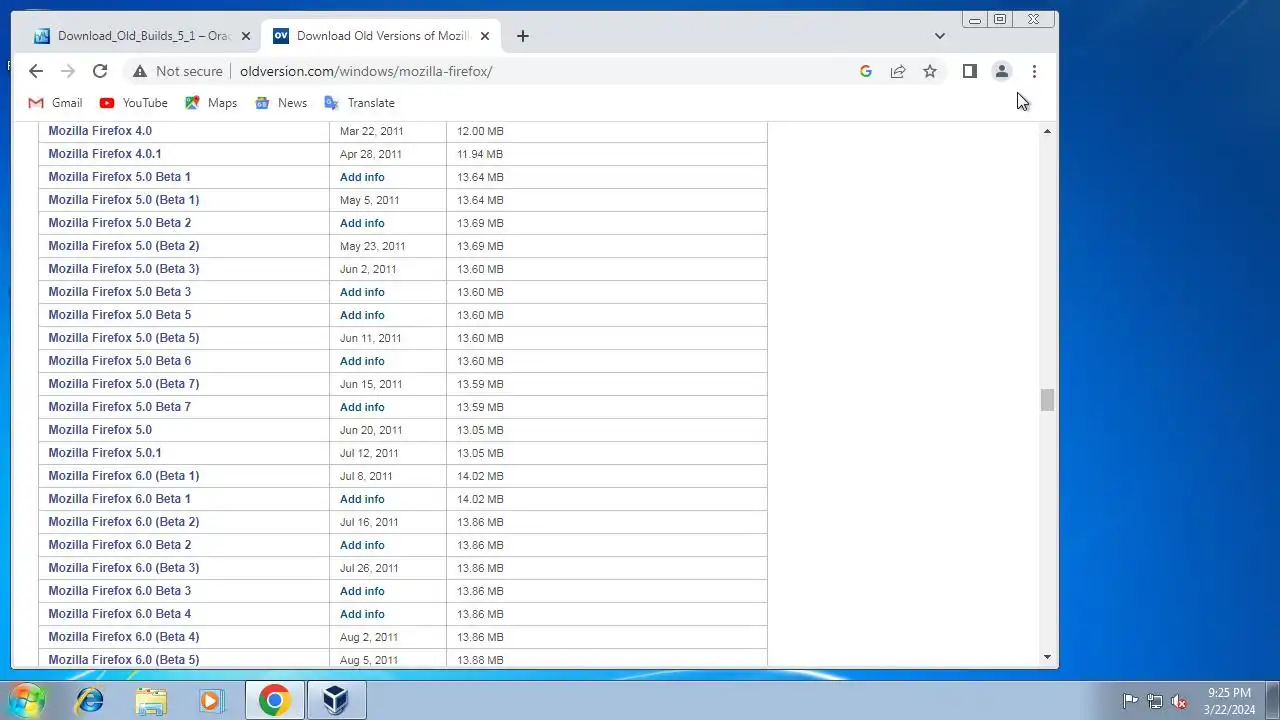Click Add info for Firefox 5.0 Beta 1

pyautogui.click(x=362, y=177)
